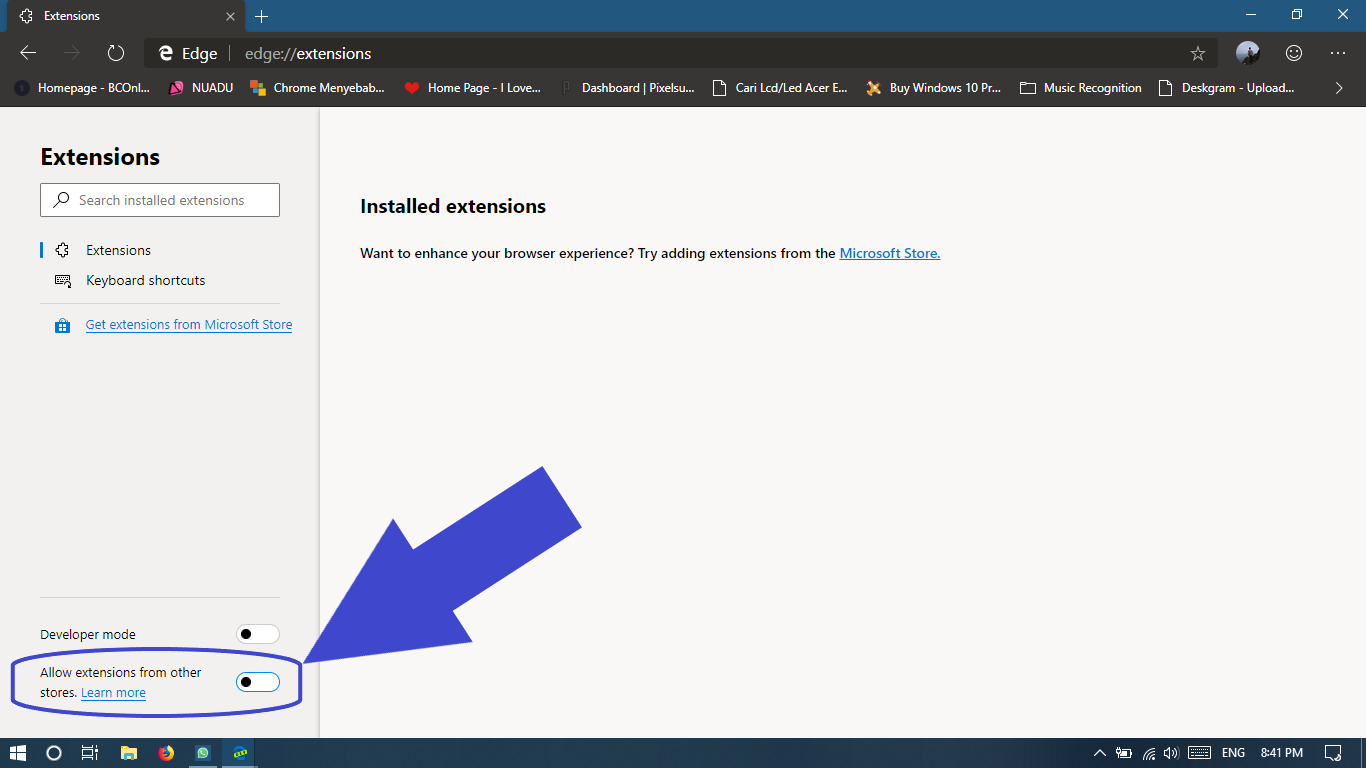The width and height of the screenshot is (1366, 768).
Task: Click the Wi-Fi network tray icon
Action: pyautogui.click(x=1149, y=753)
